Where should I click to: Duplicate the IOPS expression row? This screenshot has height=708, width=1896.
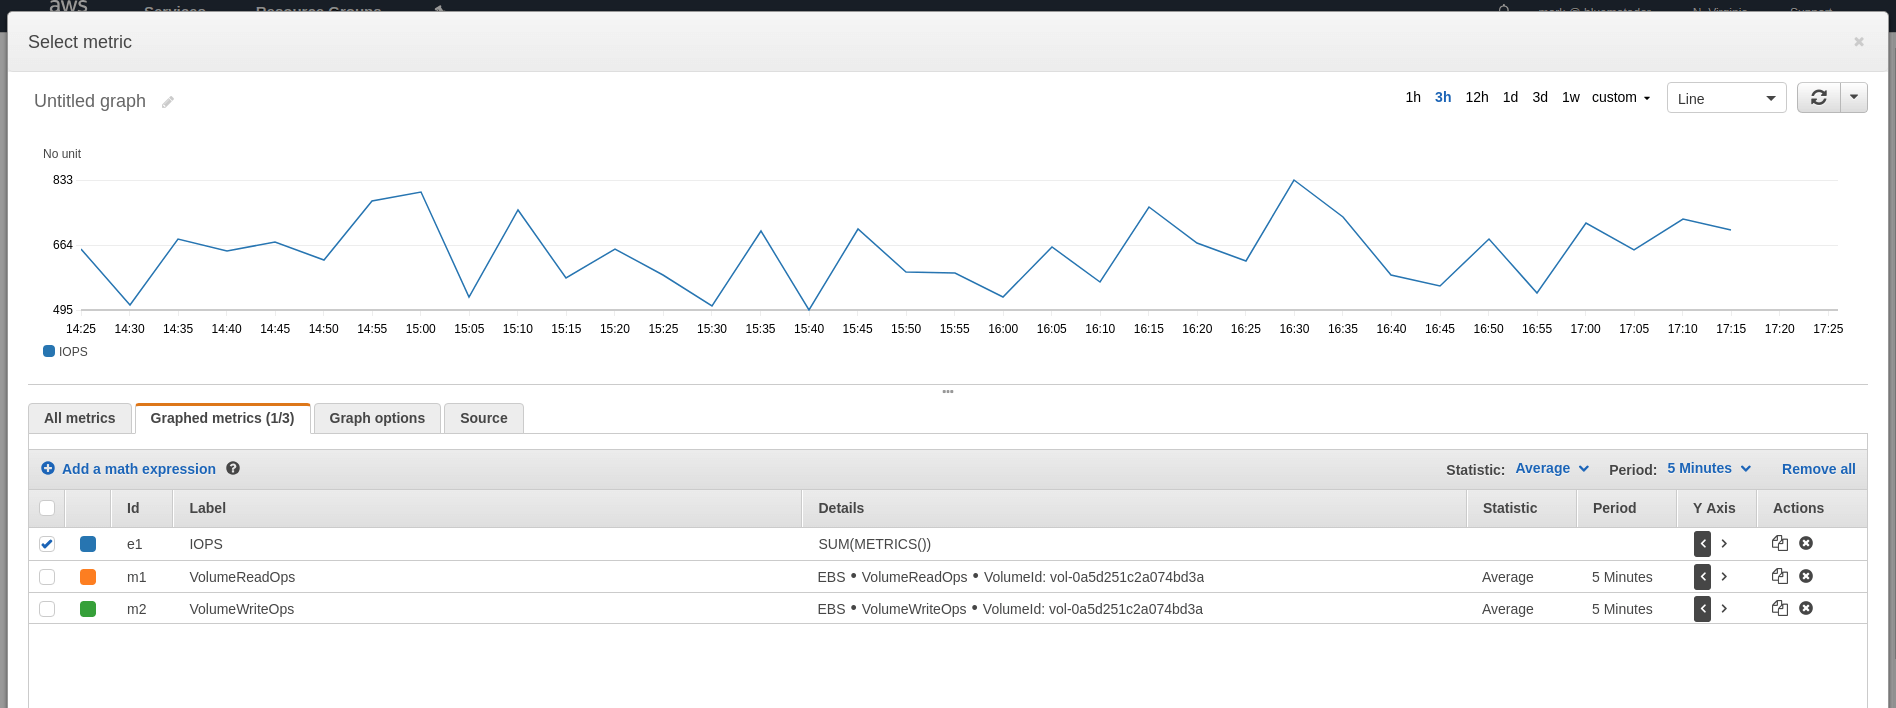(x=1779, y=543)
